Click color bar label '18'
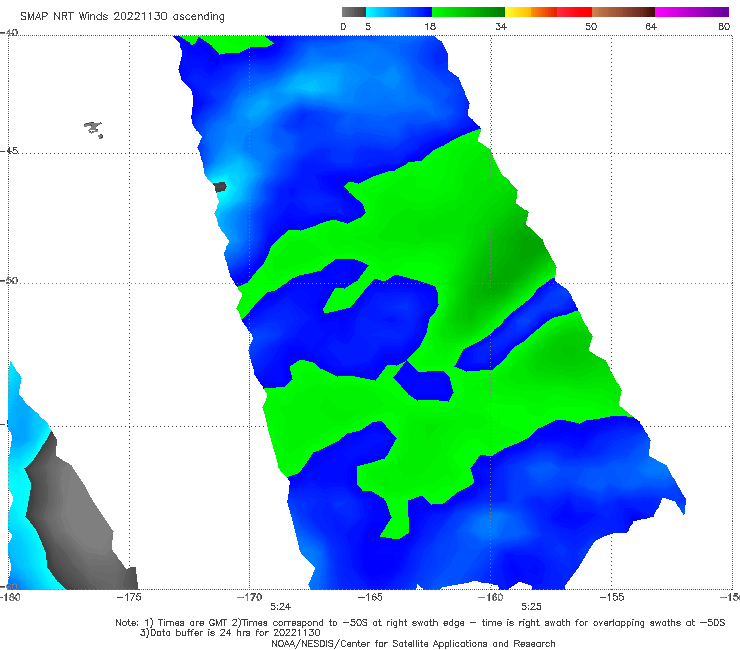This screenshot has width=740, height=650. tap(430, 26)
